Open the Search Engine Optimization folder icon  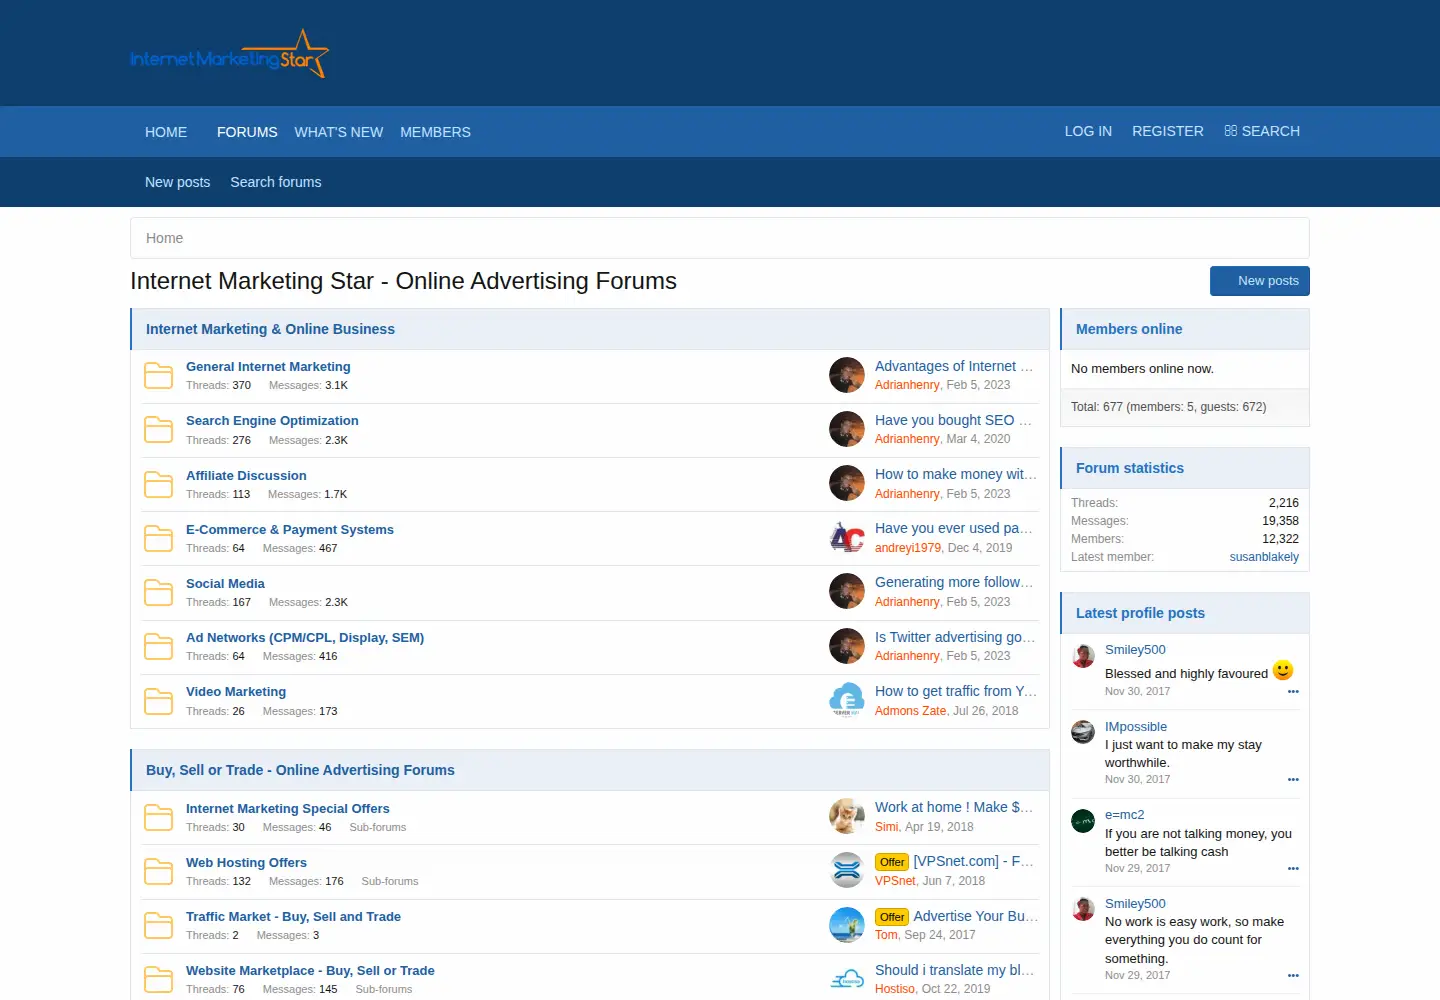pyautogui.click(x=159, y=430)
